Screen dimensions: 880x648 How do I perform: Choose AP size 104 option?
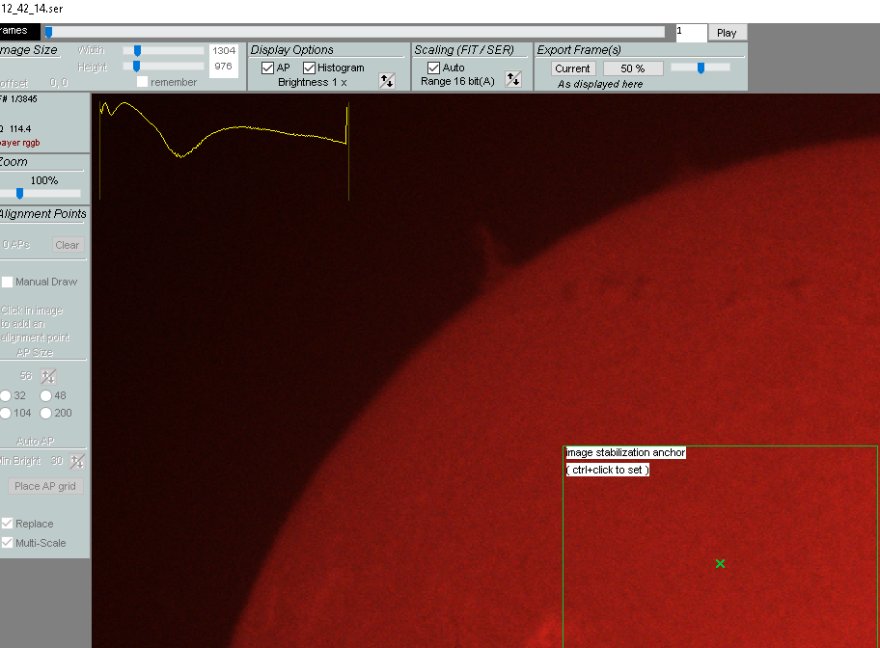pos(7,413)
